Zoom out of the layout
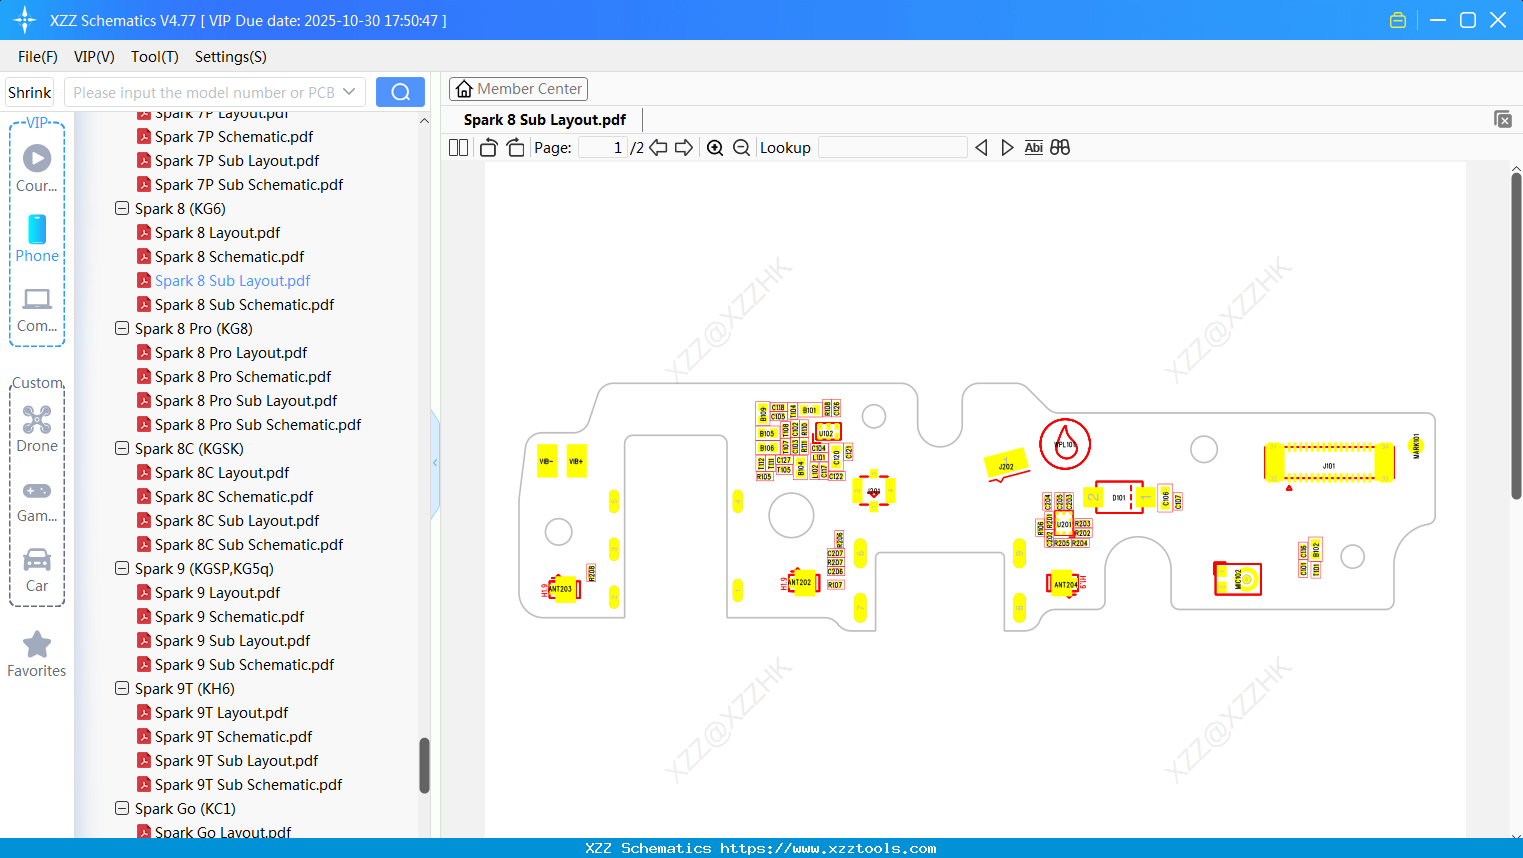This screenshot has width=1523, height=858. (x=741, y=147)
